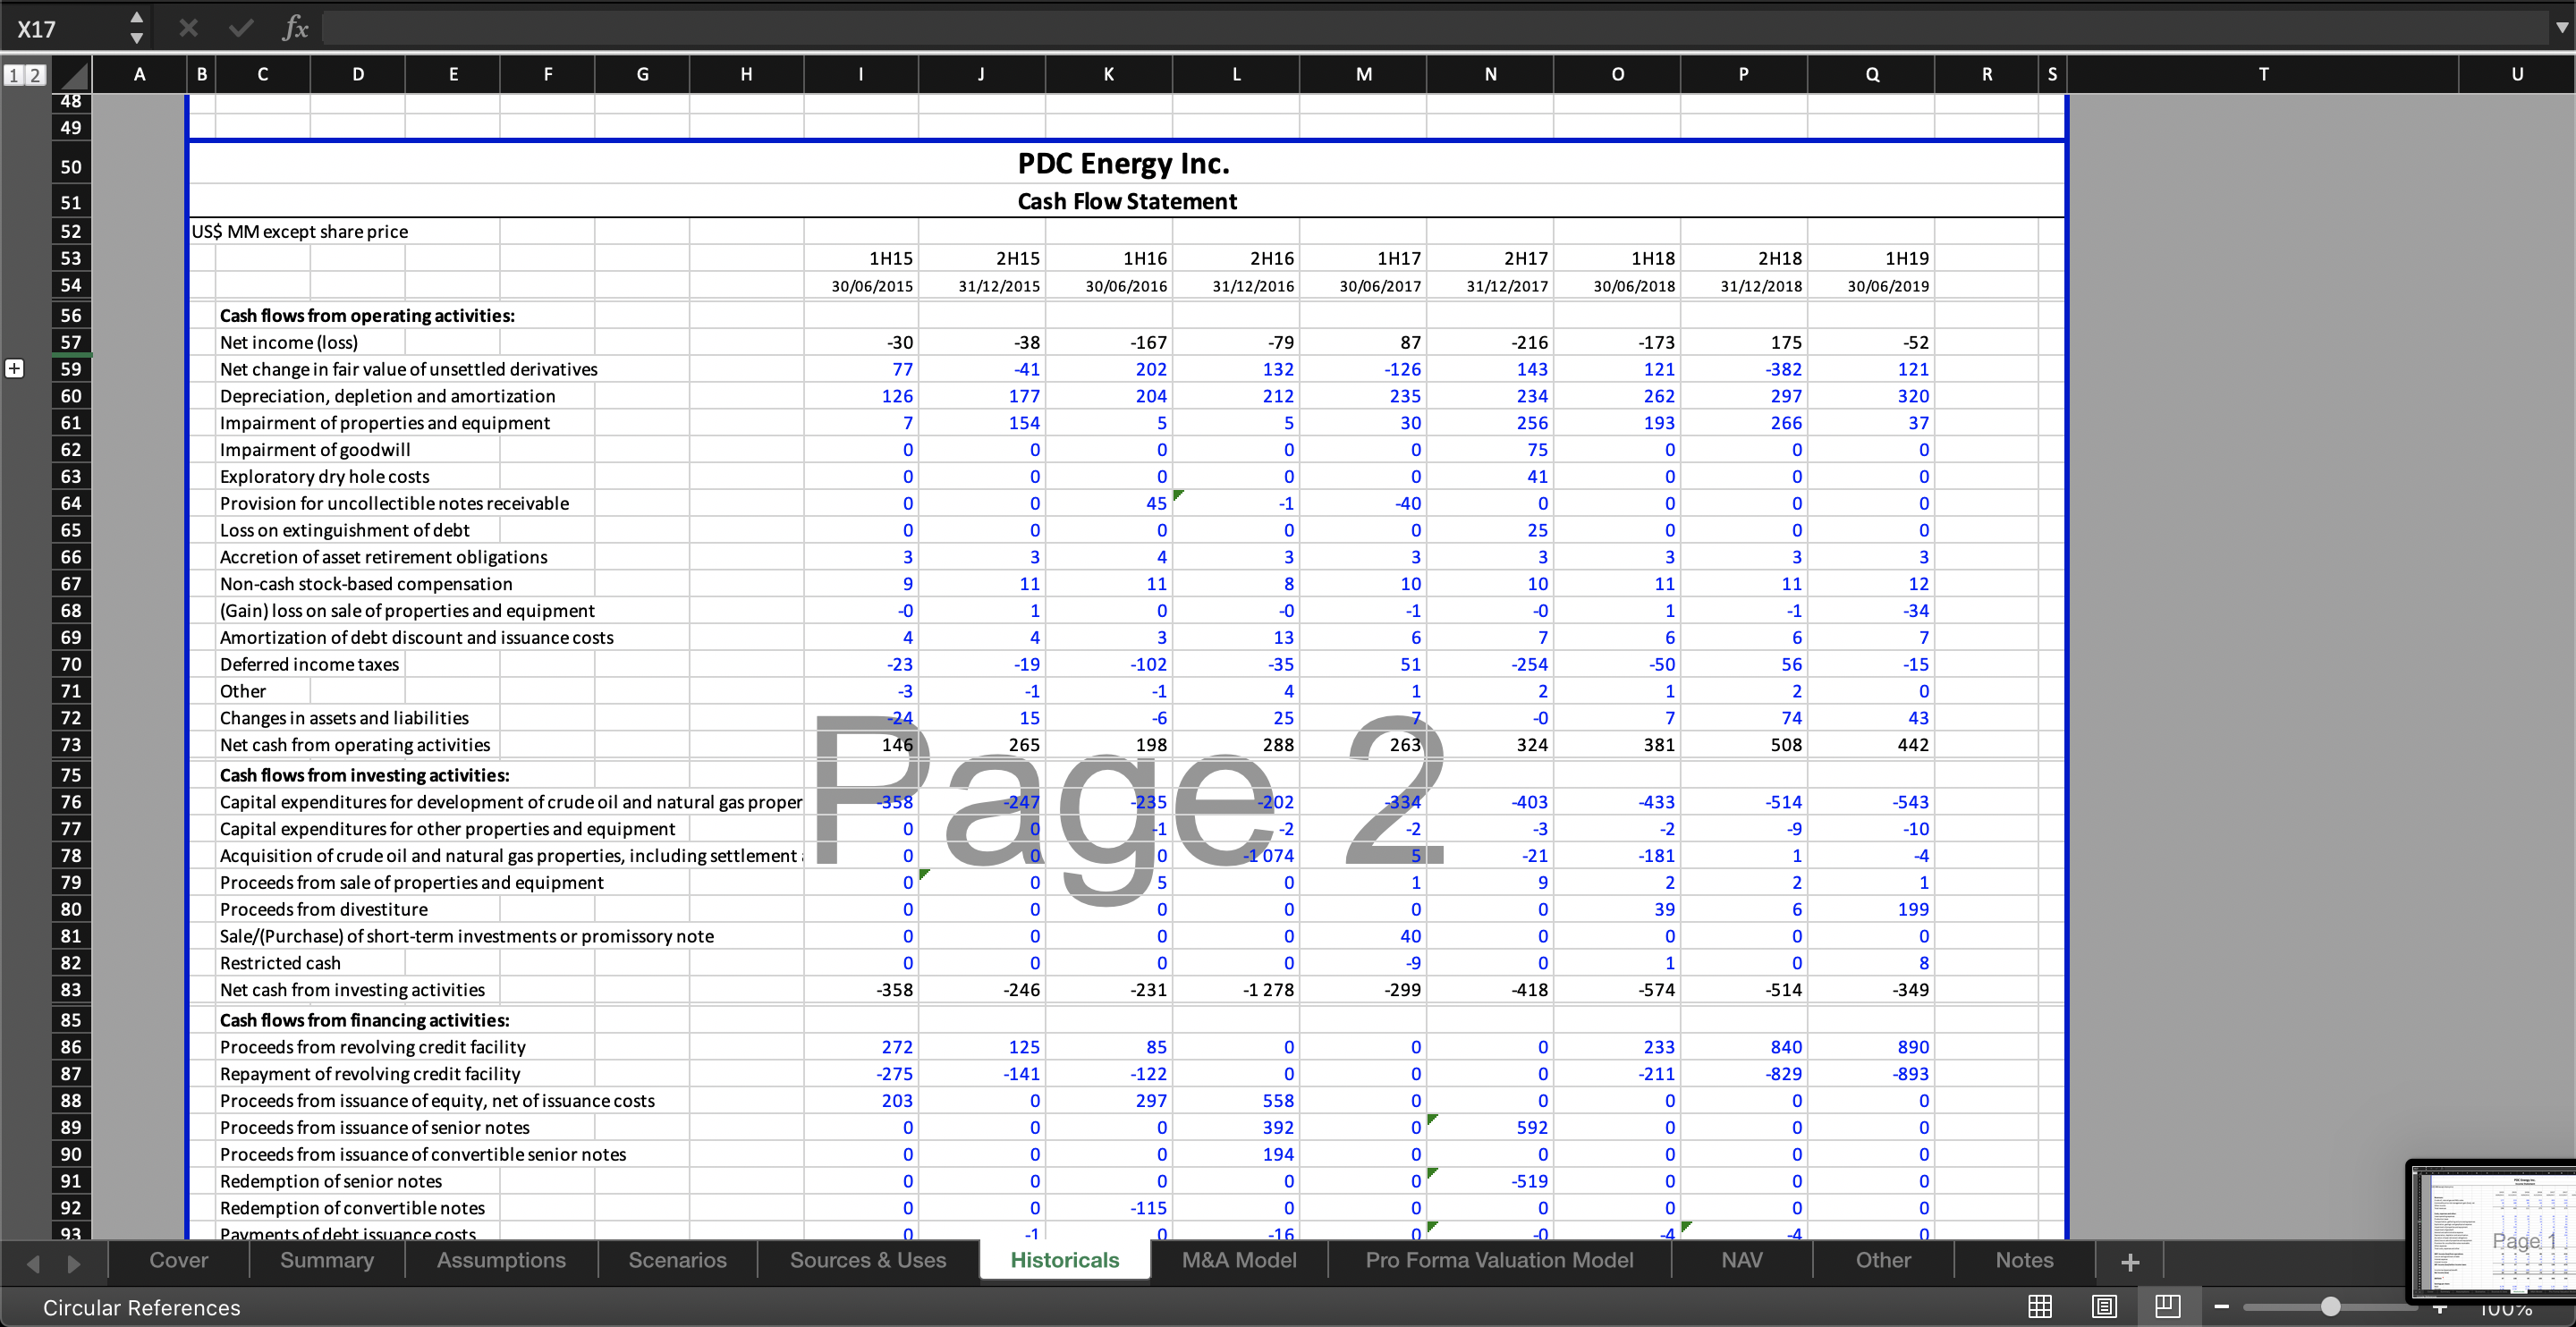Click the PDC Energy Inc. title cell
This screenshot has width=2576, height=1327.
point(1123,163)
